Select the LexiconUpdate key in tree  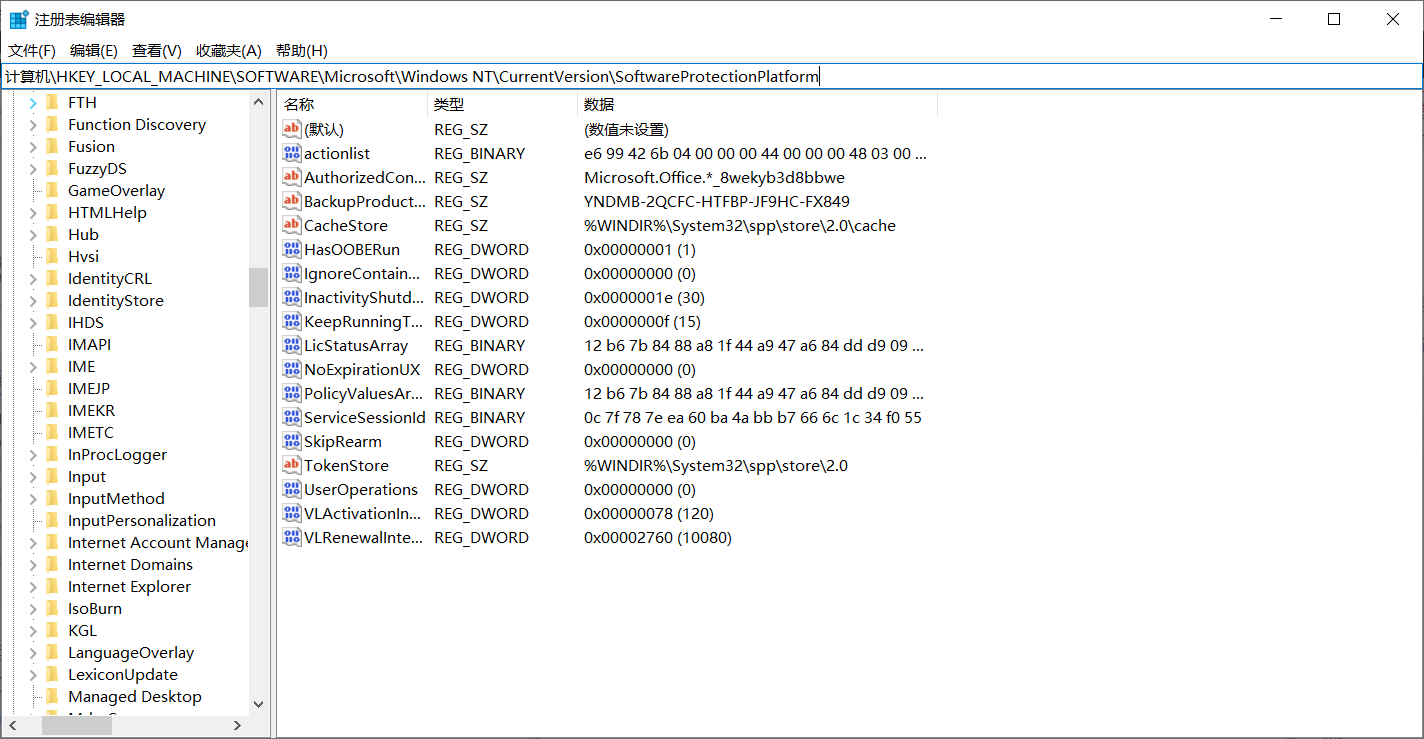tap(122, 674)
